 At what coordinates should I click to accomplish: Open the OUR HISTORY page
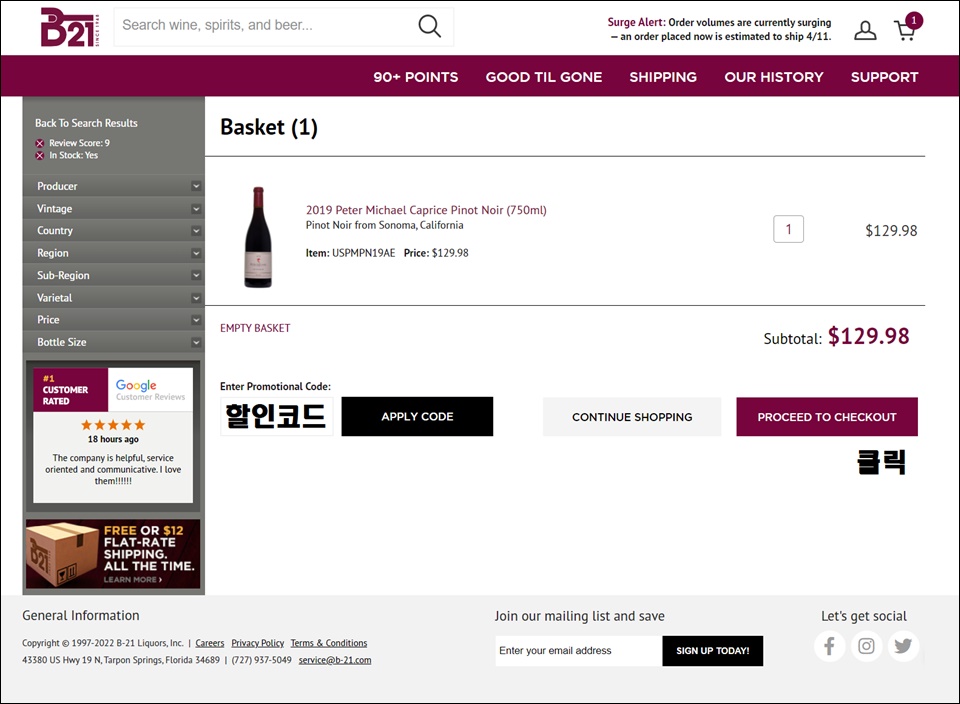[x=774, y=77]
